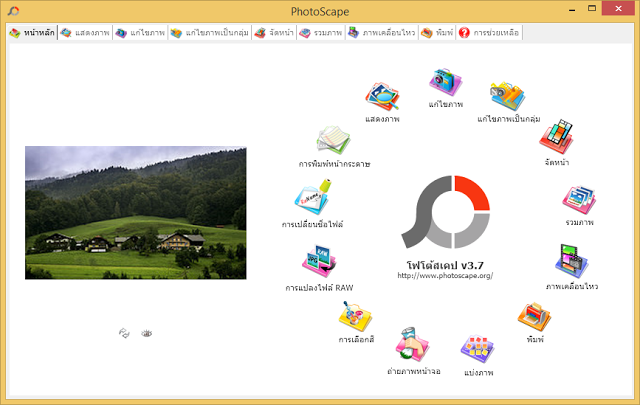This screenshot has width=640, height=405.
Task: Launch แก้ไขภาพเป็นกลุ่ม batch editor icon
Action: pos(507,96)
